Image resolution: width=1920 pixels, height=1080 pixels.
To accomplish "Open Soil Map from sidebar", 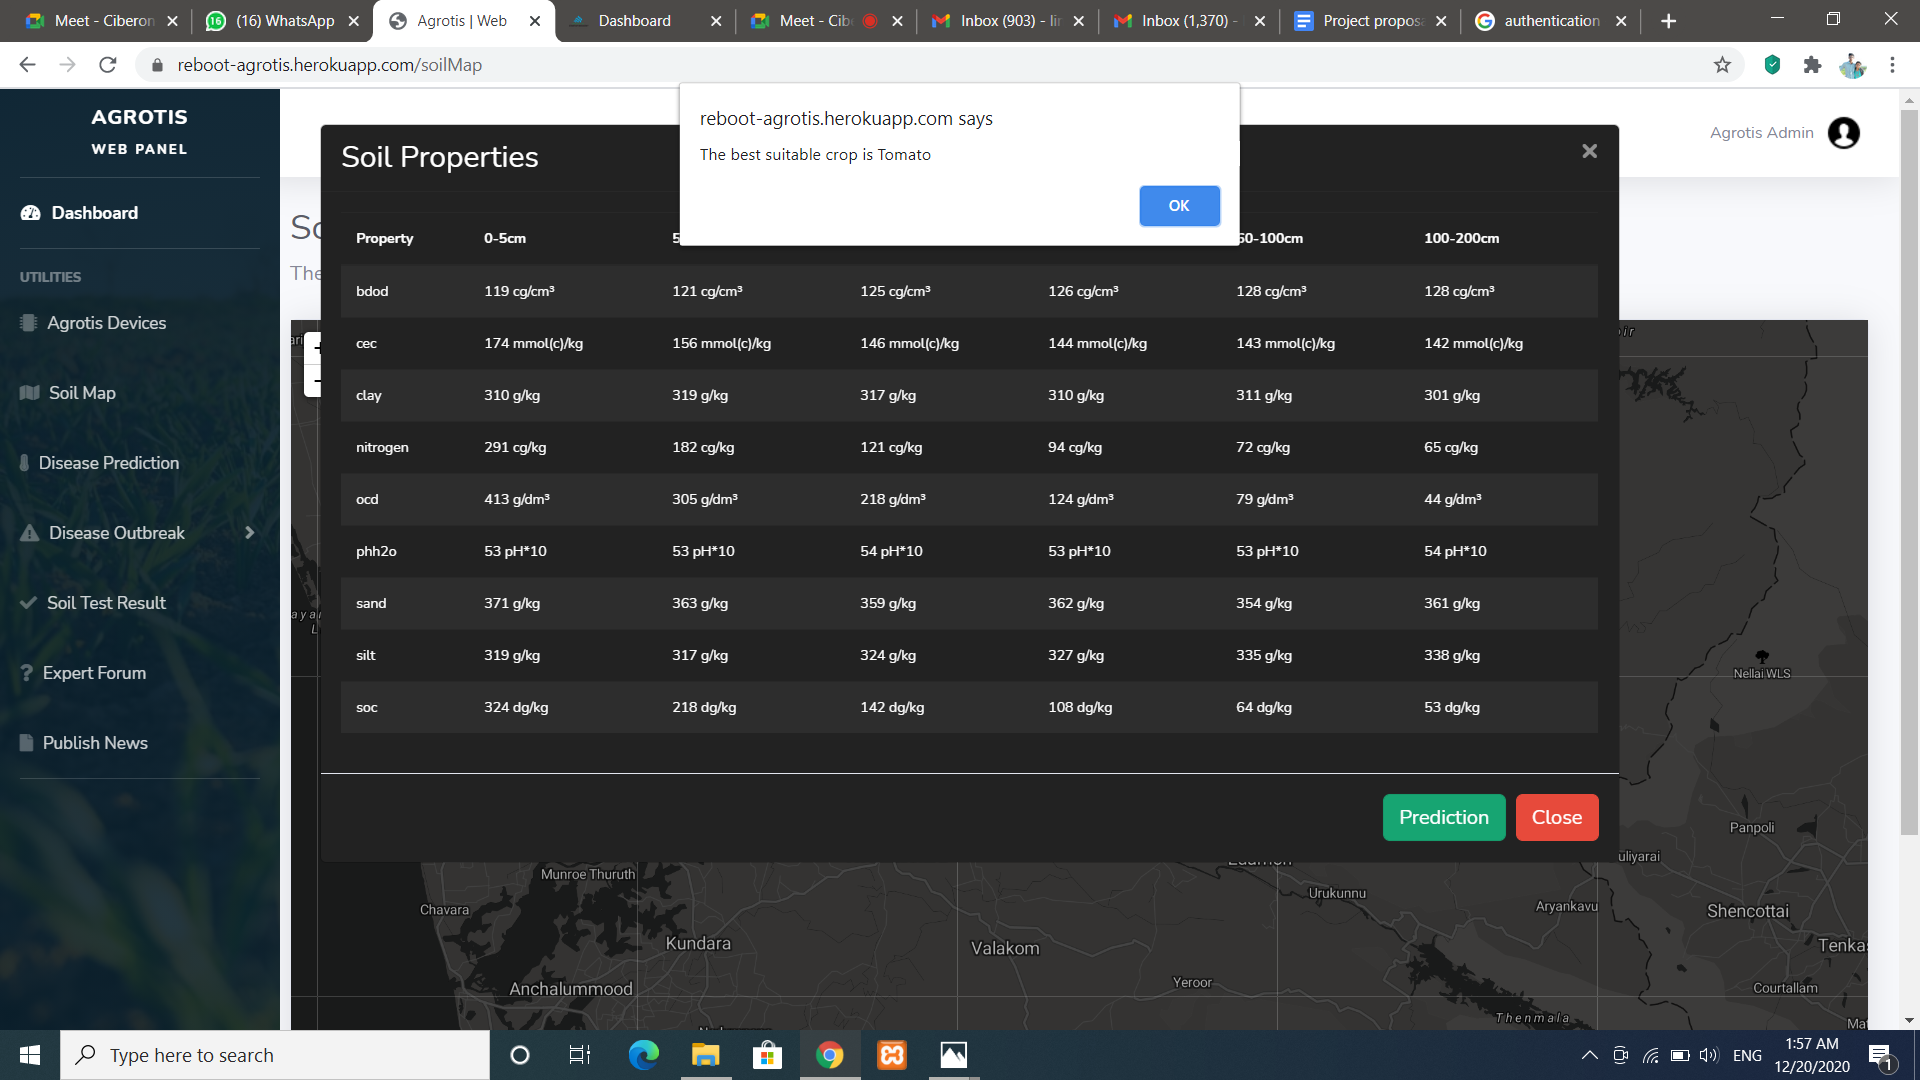I will coord(82,393).
